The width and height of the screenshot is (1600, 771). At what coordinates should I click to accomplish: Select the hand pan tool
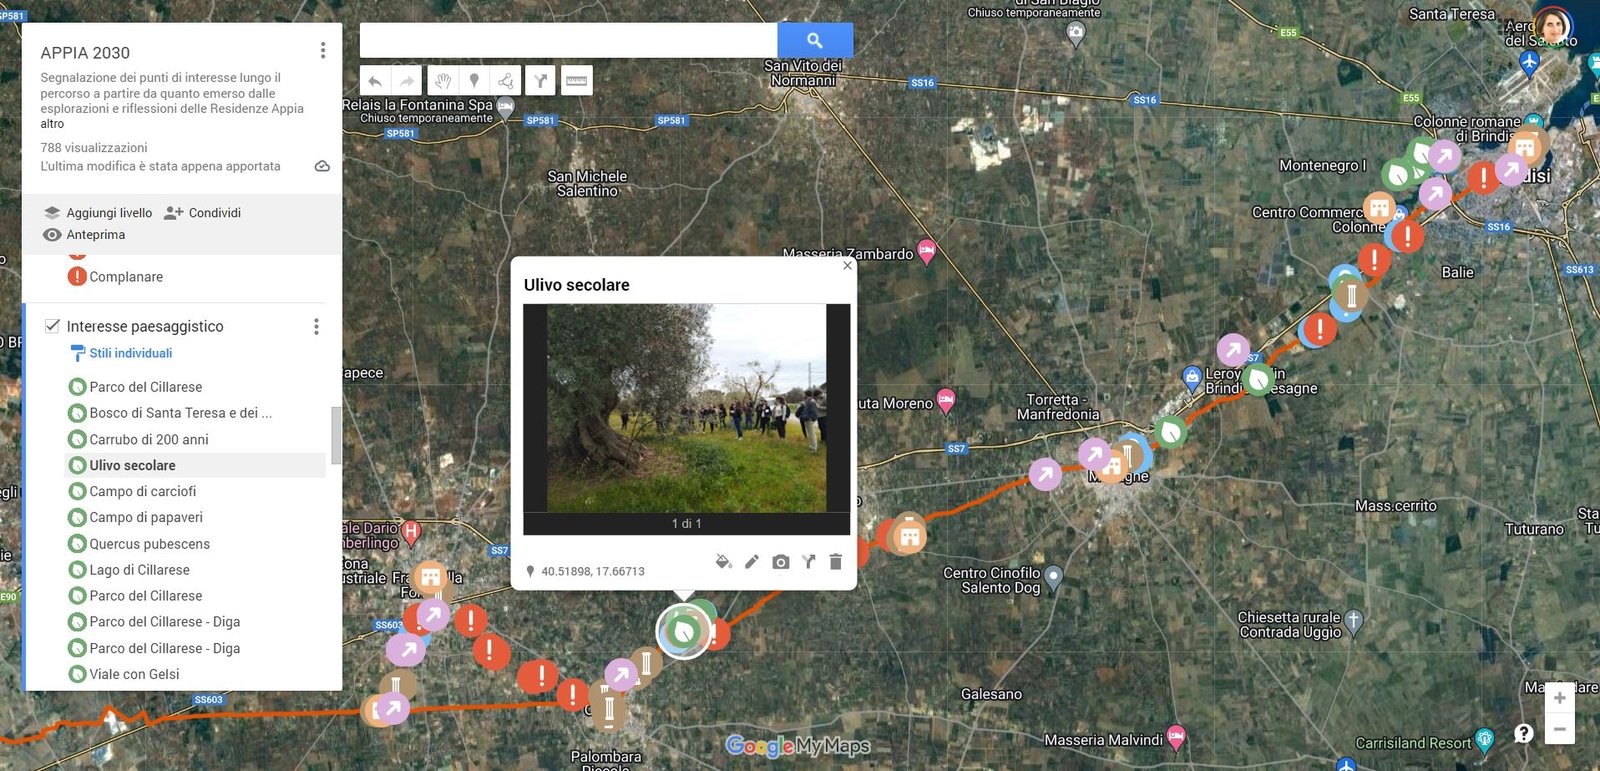(x=442, y=81)
